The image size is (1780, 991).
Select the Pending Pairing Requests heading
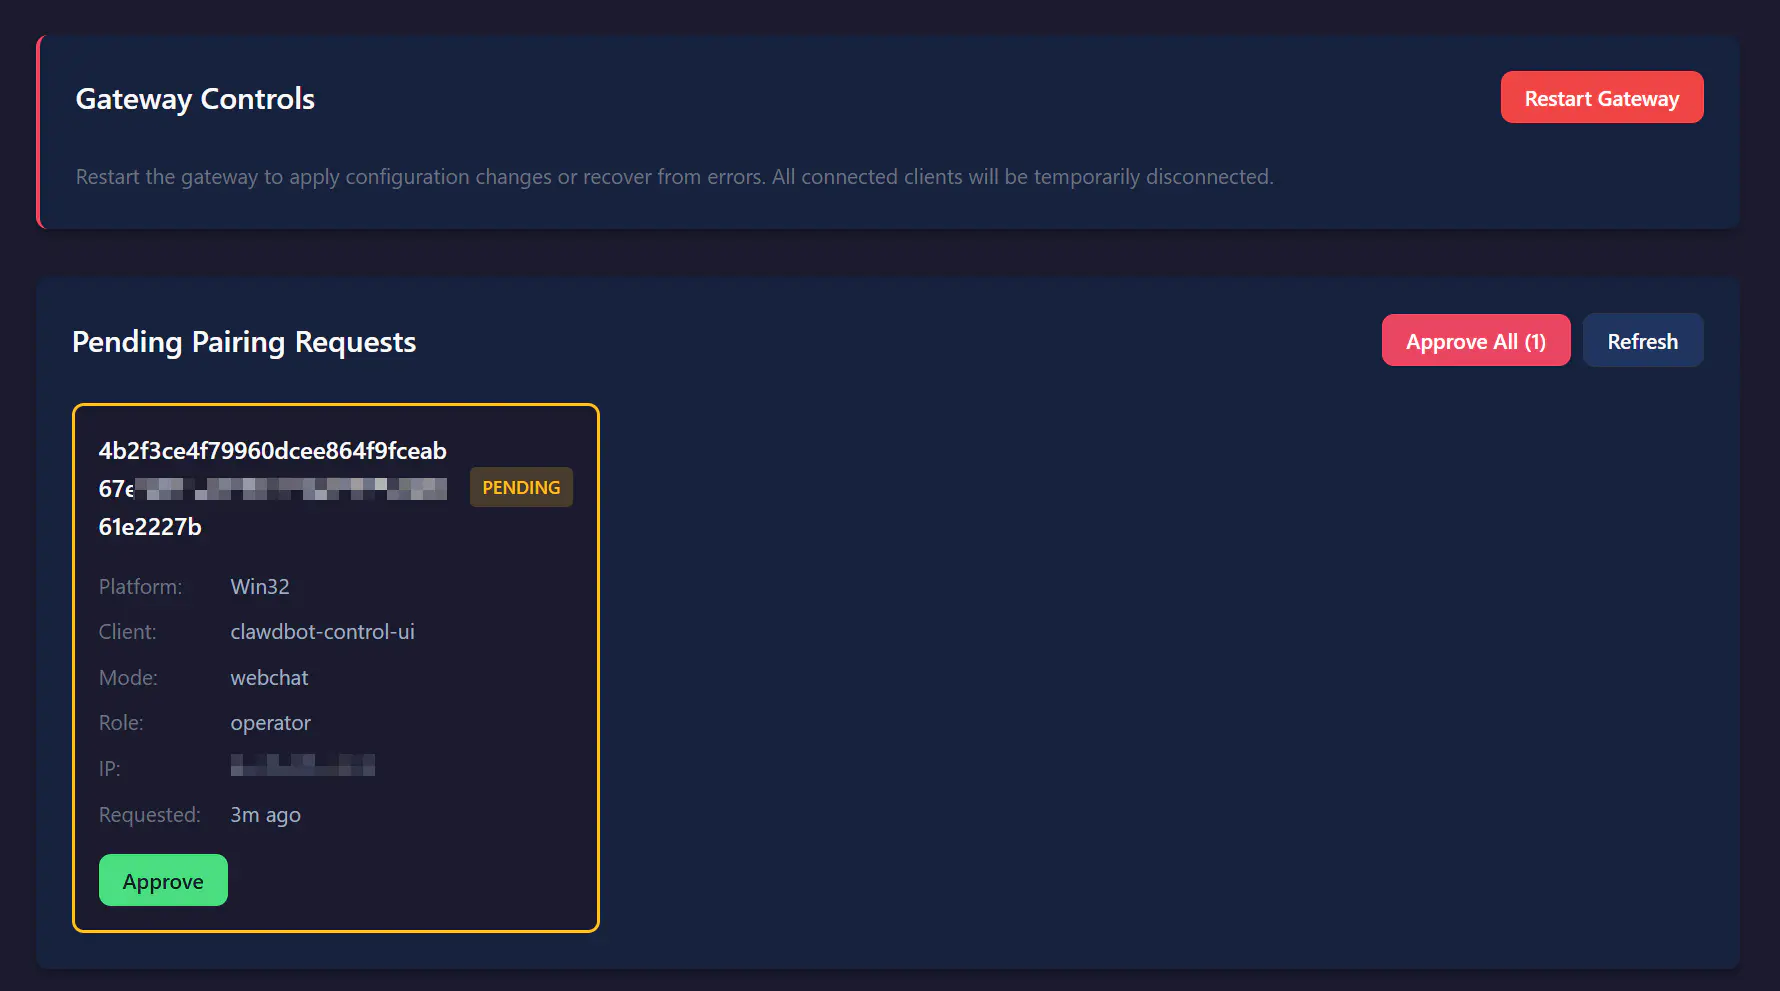(244, 342)
